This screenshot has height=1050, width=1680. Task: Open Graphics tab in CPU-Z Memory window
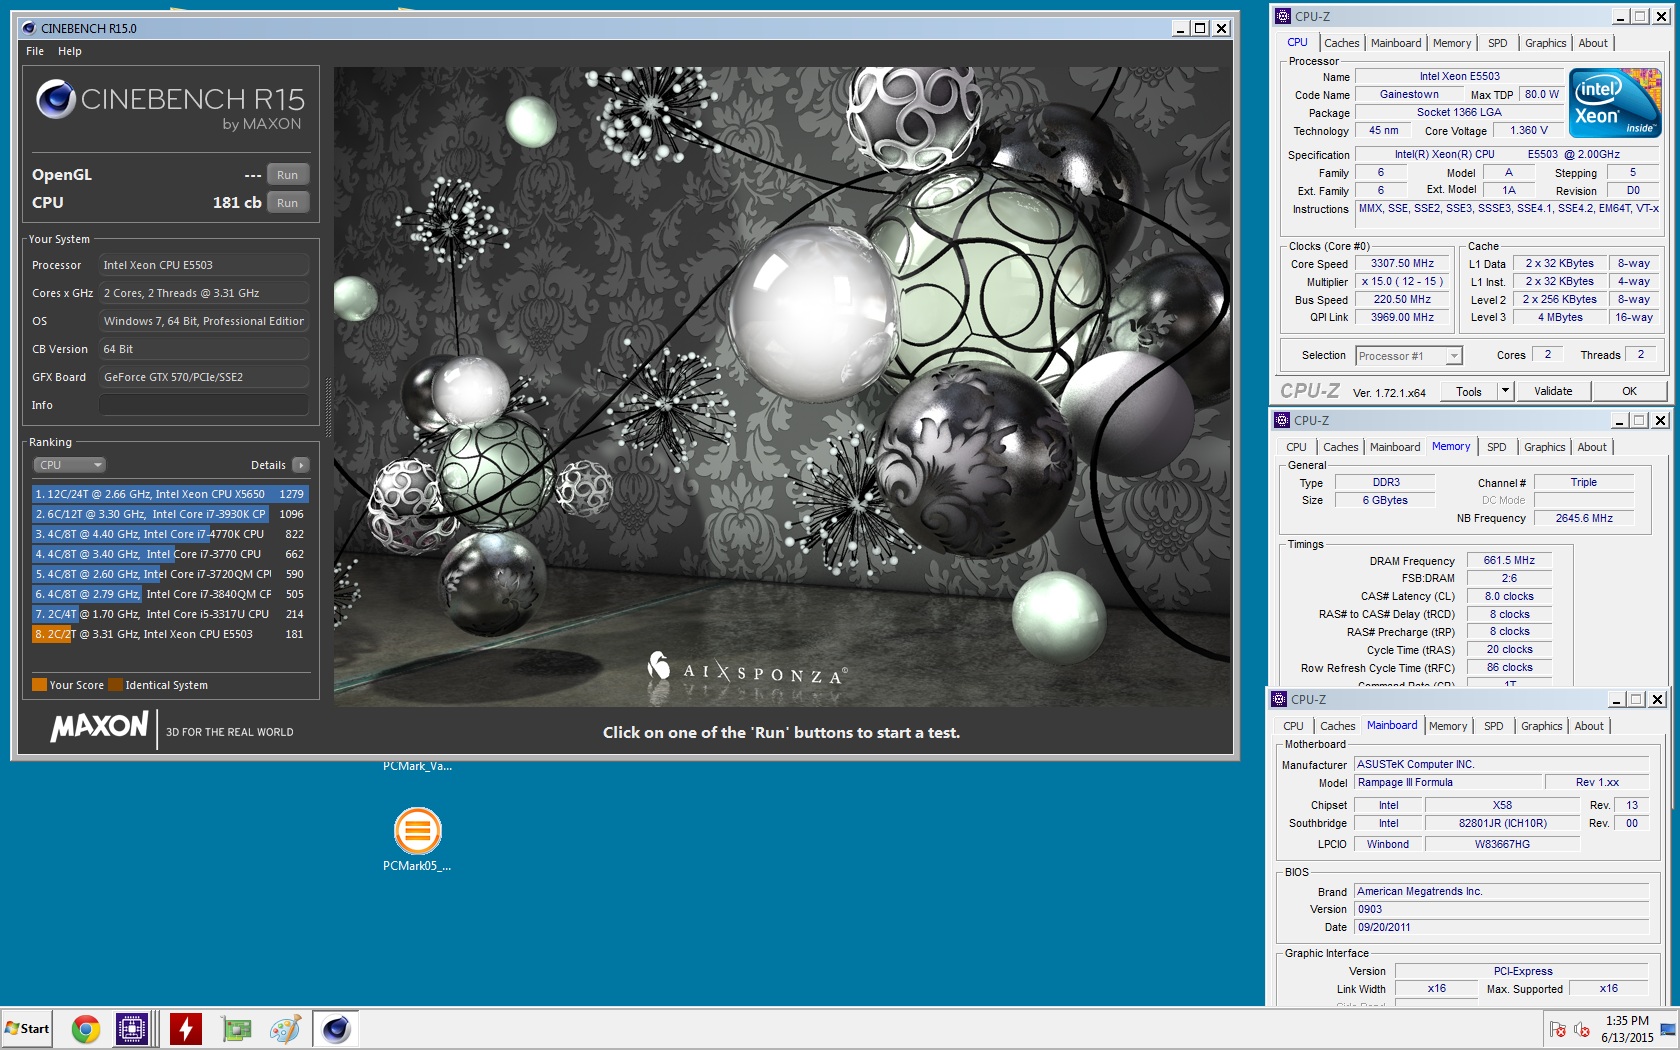[1544, 447]
